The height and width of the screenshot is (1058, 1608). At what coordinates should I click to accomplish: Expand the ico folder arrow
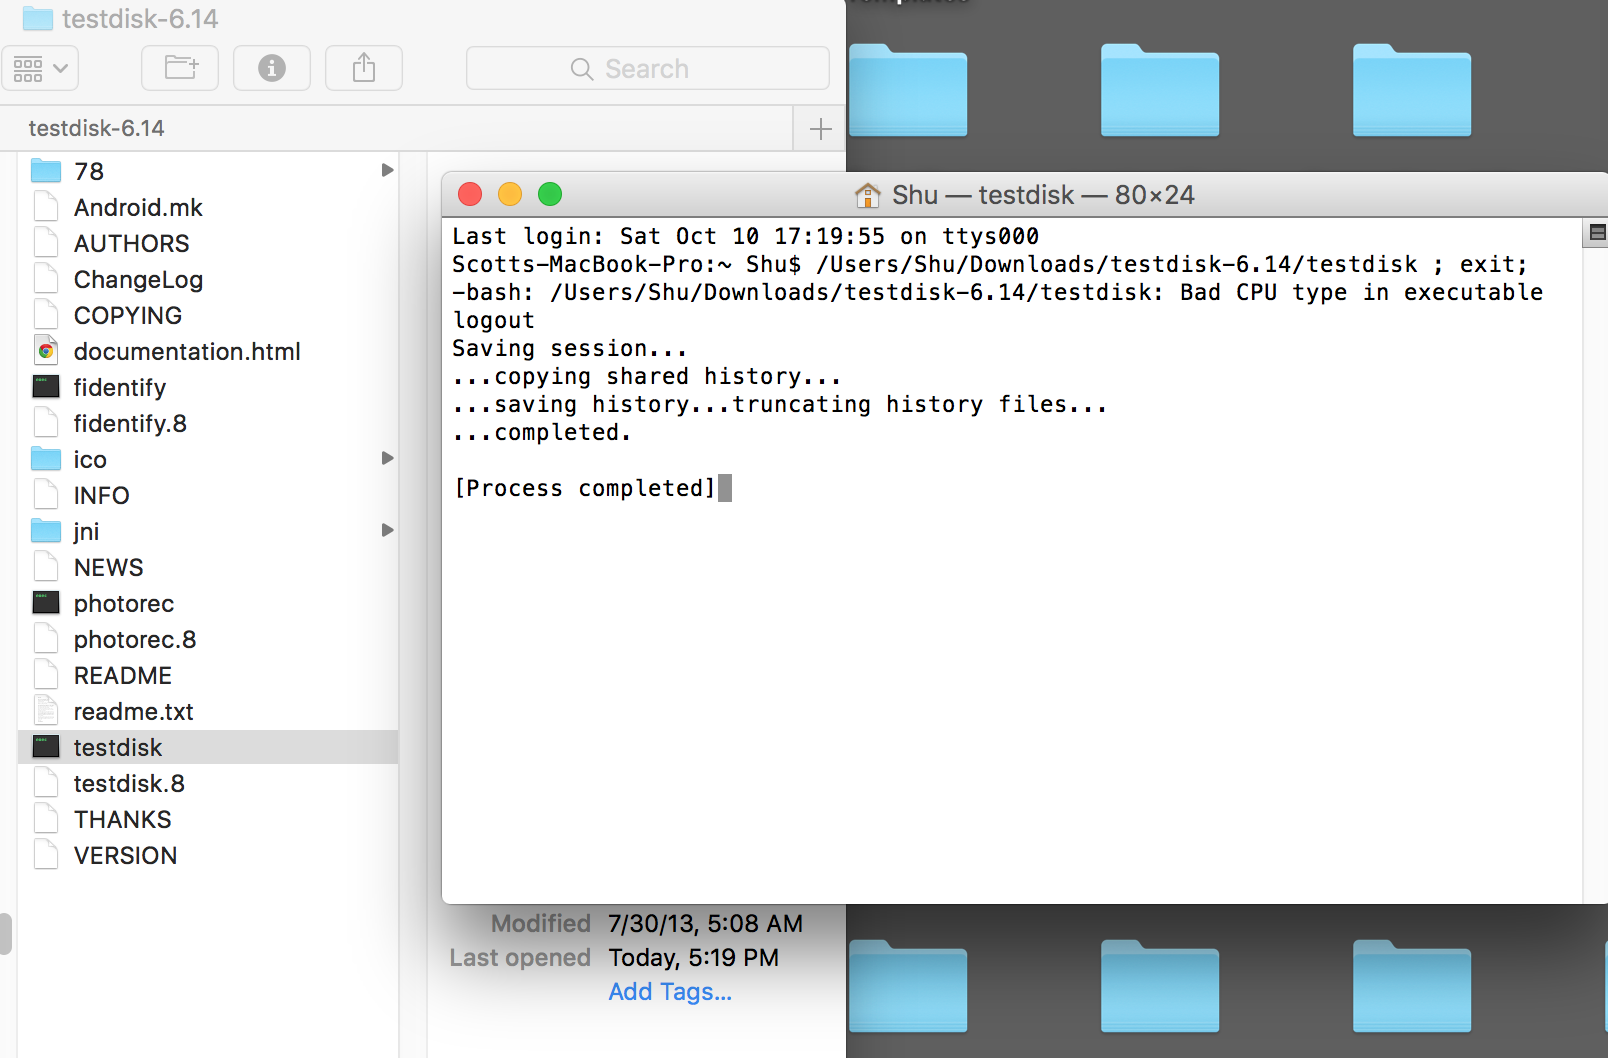tap(387, 458)
